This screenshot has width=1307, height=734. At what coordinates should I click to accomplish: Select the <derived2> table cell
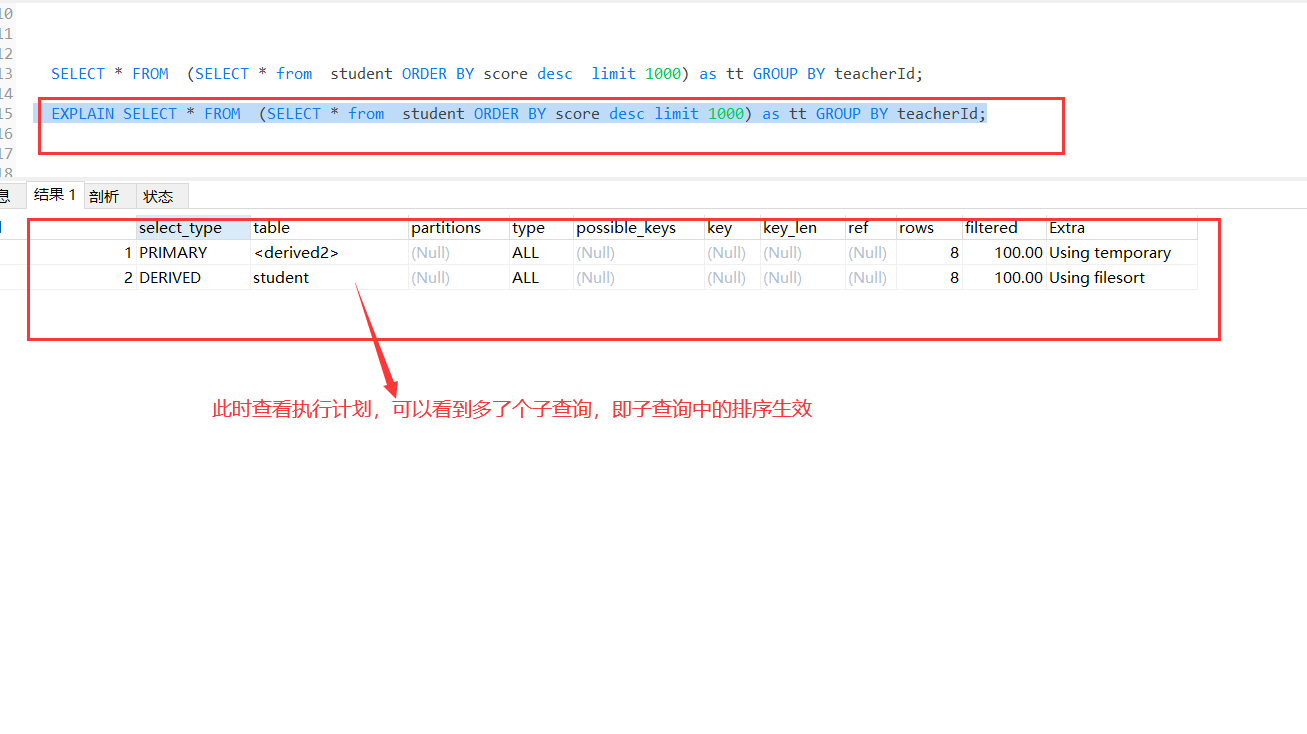329,253
